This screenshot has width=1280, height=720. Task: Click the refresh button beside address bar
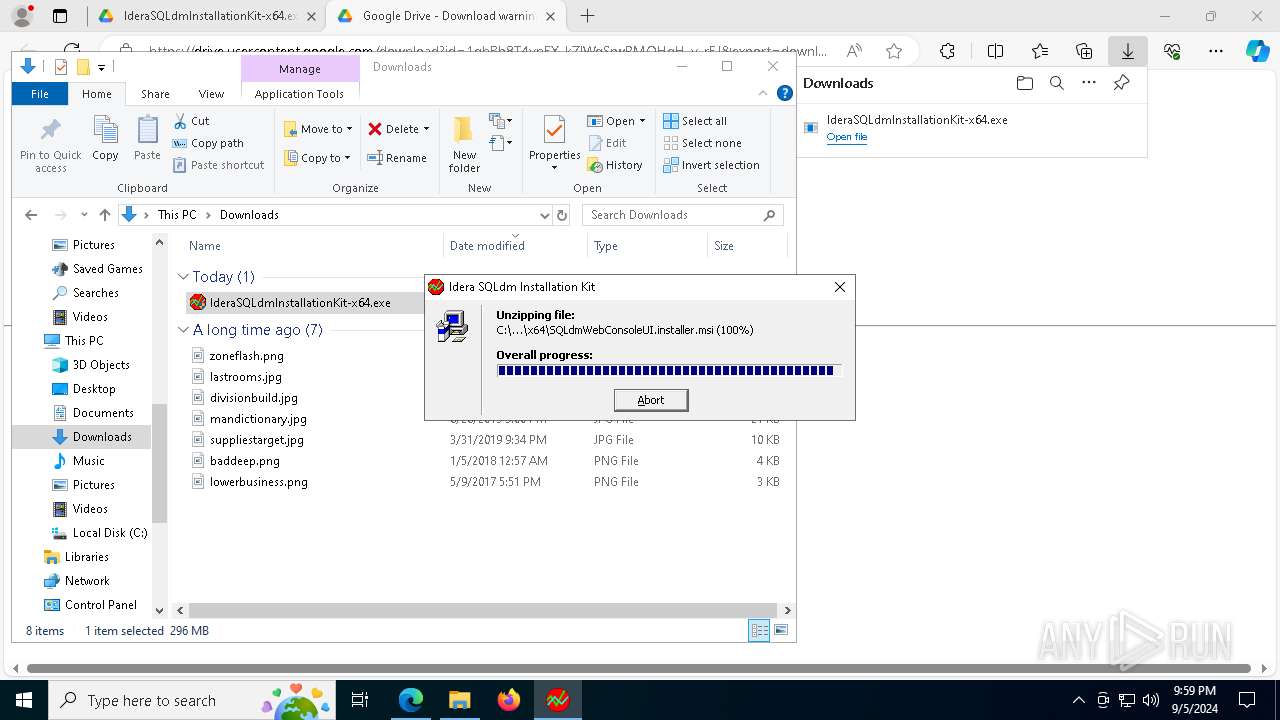point(562,215)
